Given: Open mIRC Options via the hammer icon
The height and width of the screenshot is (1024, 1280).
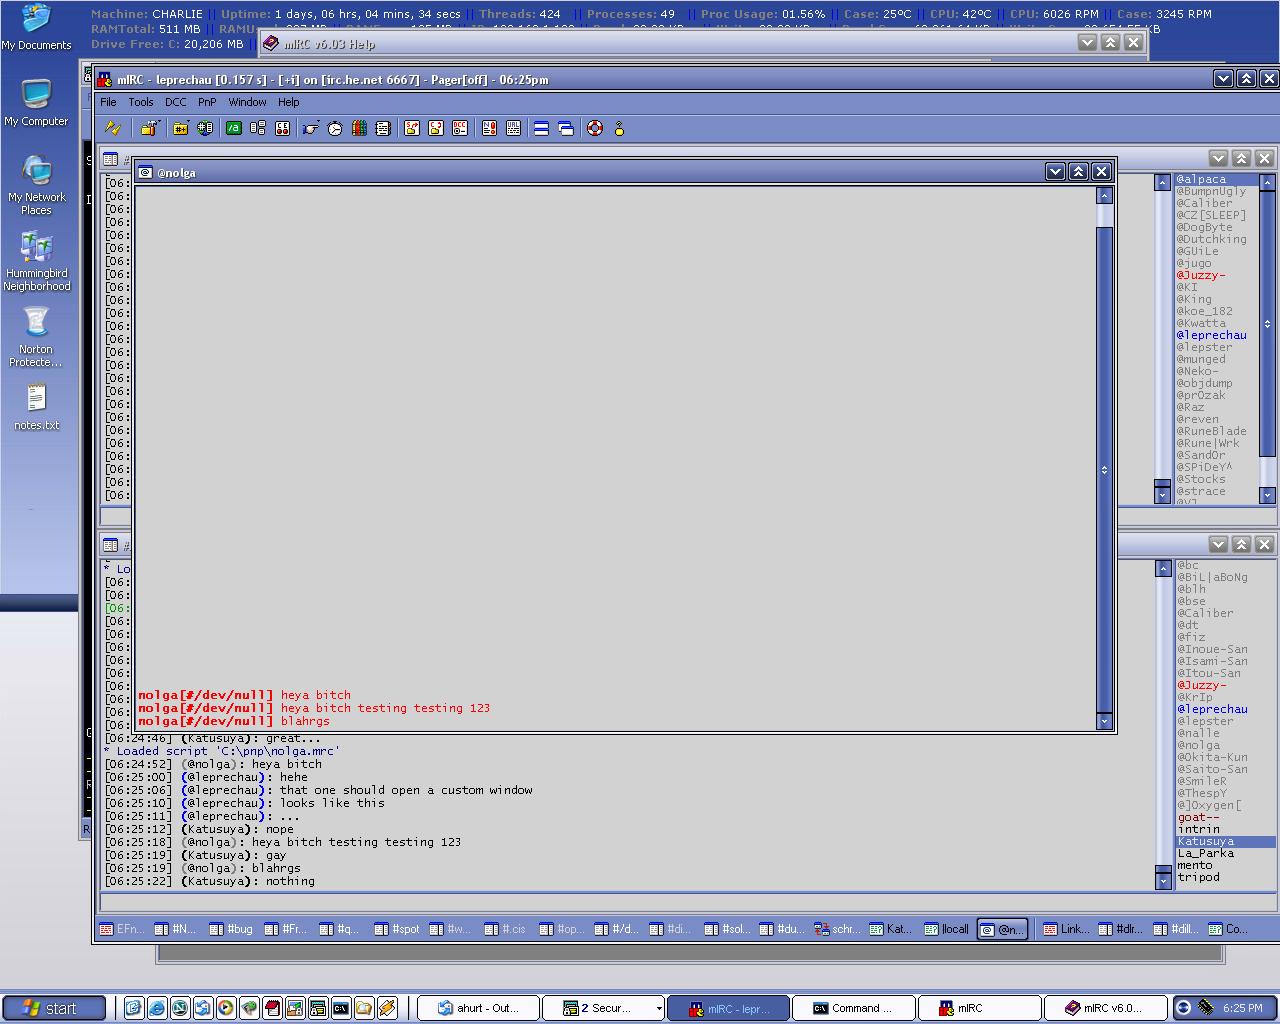Looking at the screenshot, I should pyautogui.click(x=149, y=128).
